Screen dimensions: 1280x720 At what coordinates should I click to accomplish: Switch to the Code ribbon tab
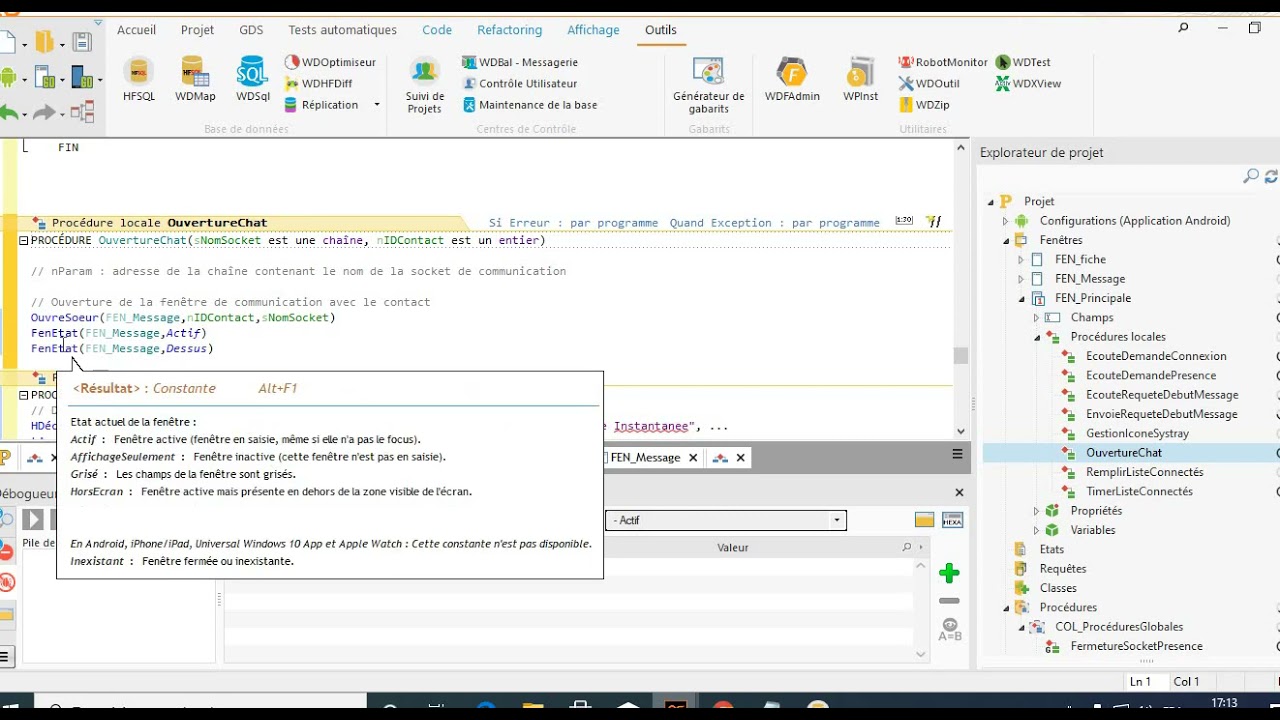[437, 30]
